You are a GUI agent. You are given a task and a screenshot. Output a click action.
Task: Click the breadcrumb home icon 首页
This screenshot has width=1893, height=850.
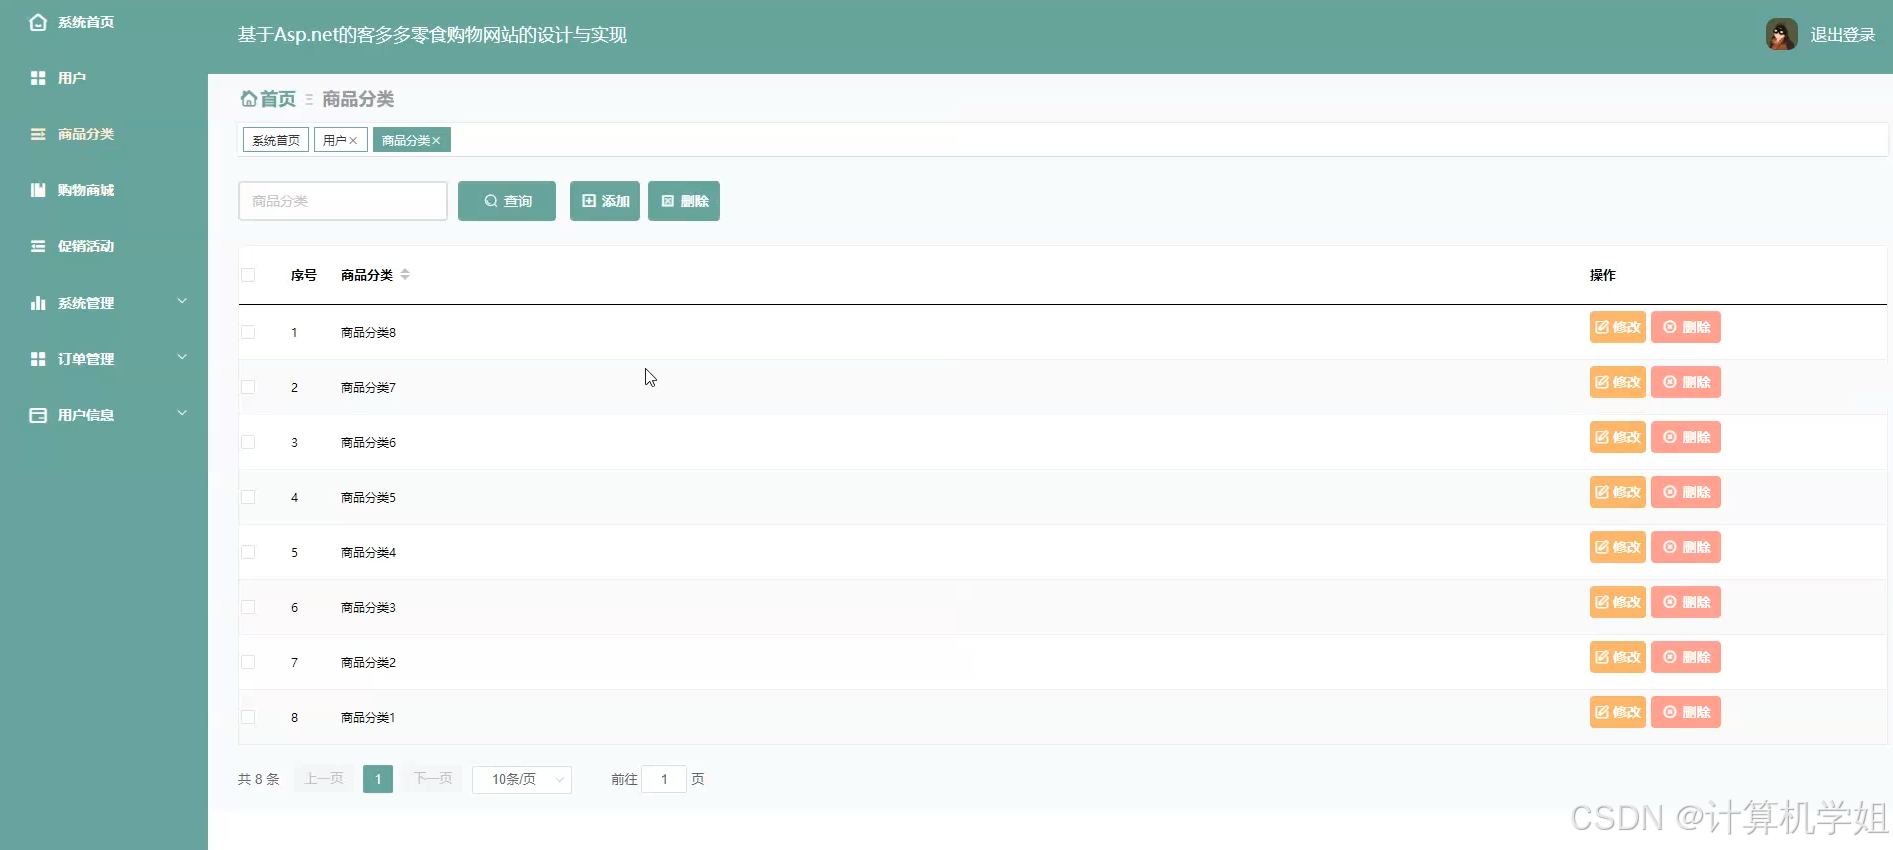(x=249, y=99)
